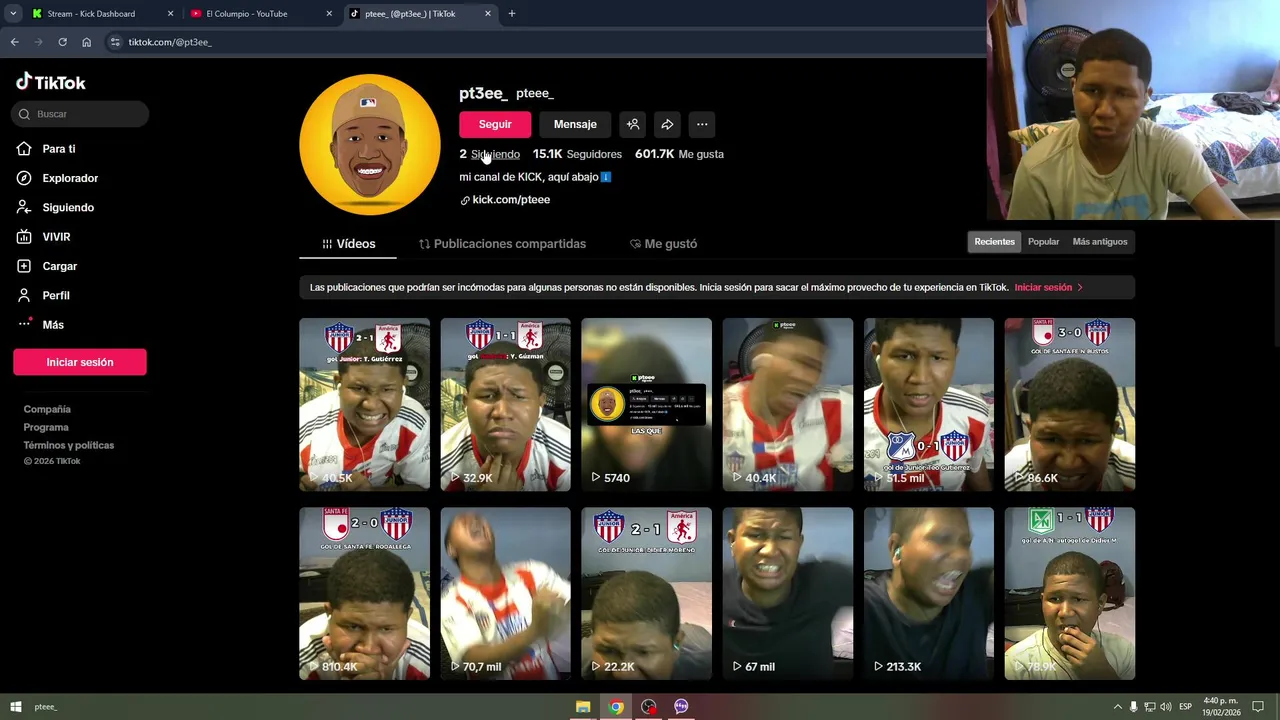Click the ESP language indicator
Image resolution: width=1280 pixels, height=720 pixels.
[x=1185, y=707]
